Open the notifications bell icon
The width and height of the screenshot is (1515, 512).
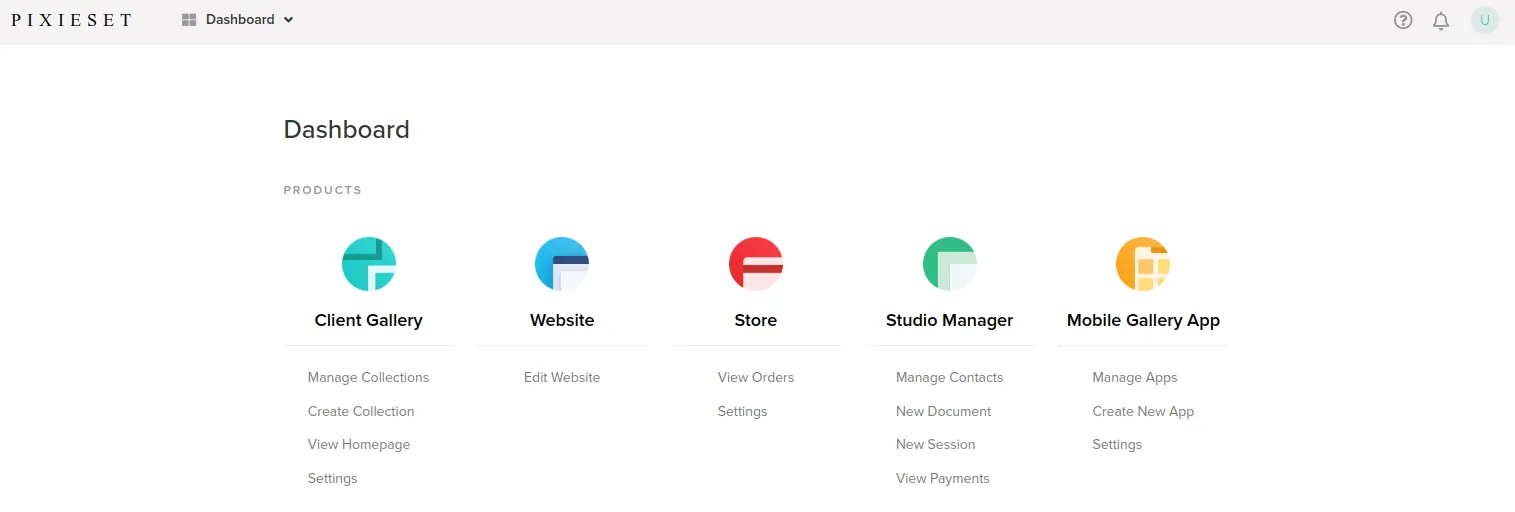[x=1441, y=20]
